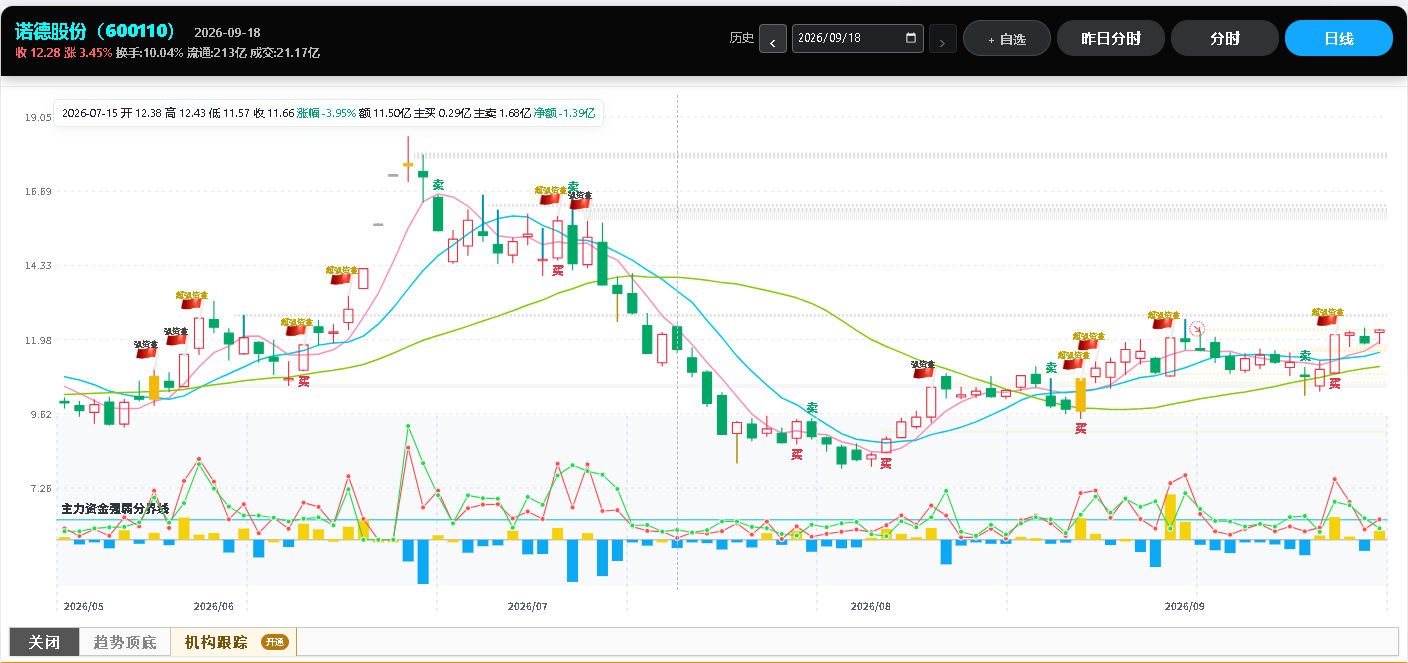Image resolution: width=1408 pixels, height=663 pixels.
Task: Click the 关闭 tab
Action: pos(44,642)
